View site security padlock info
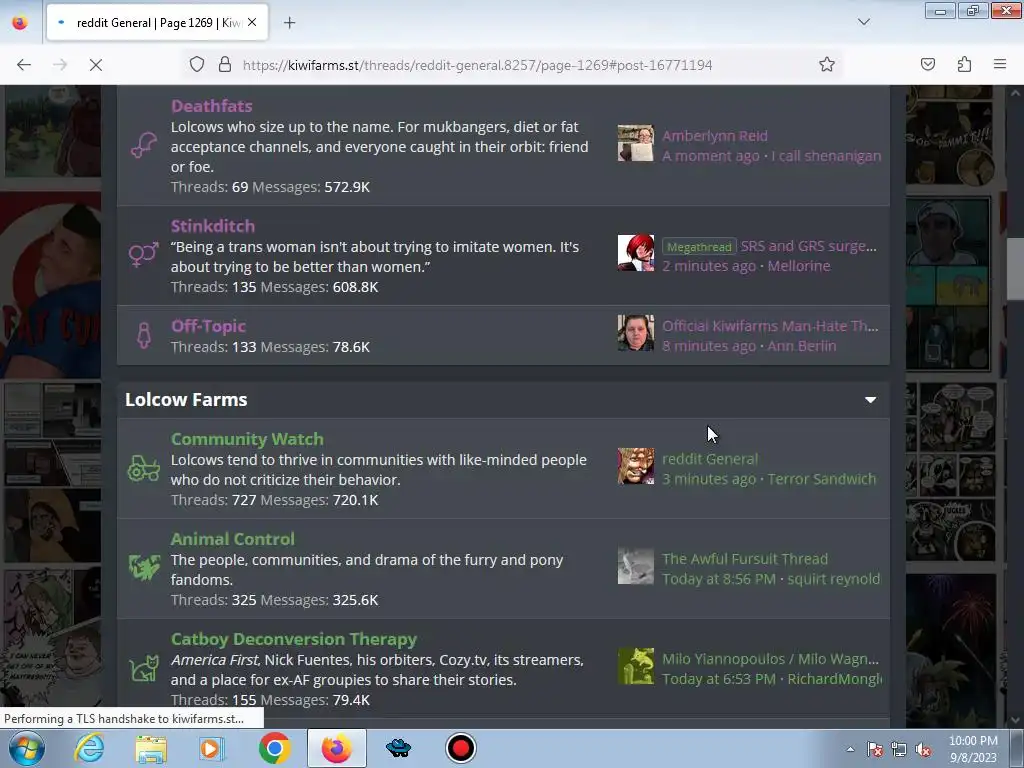This screenshot has width=1024, height=768. [x=225, y=65]
